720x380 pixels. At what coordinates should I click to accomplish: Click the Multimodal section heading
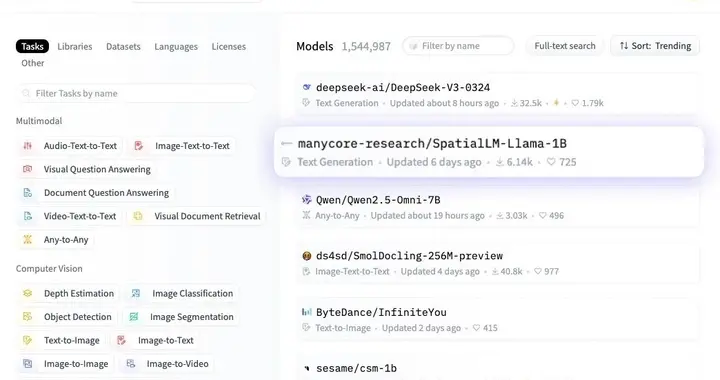point(39,121)
